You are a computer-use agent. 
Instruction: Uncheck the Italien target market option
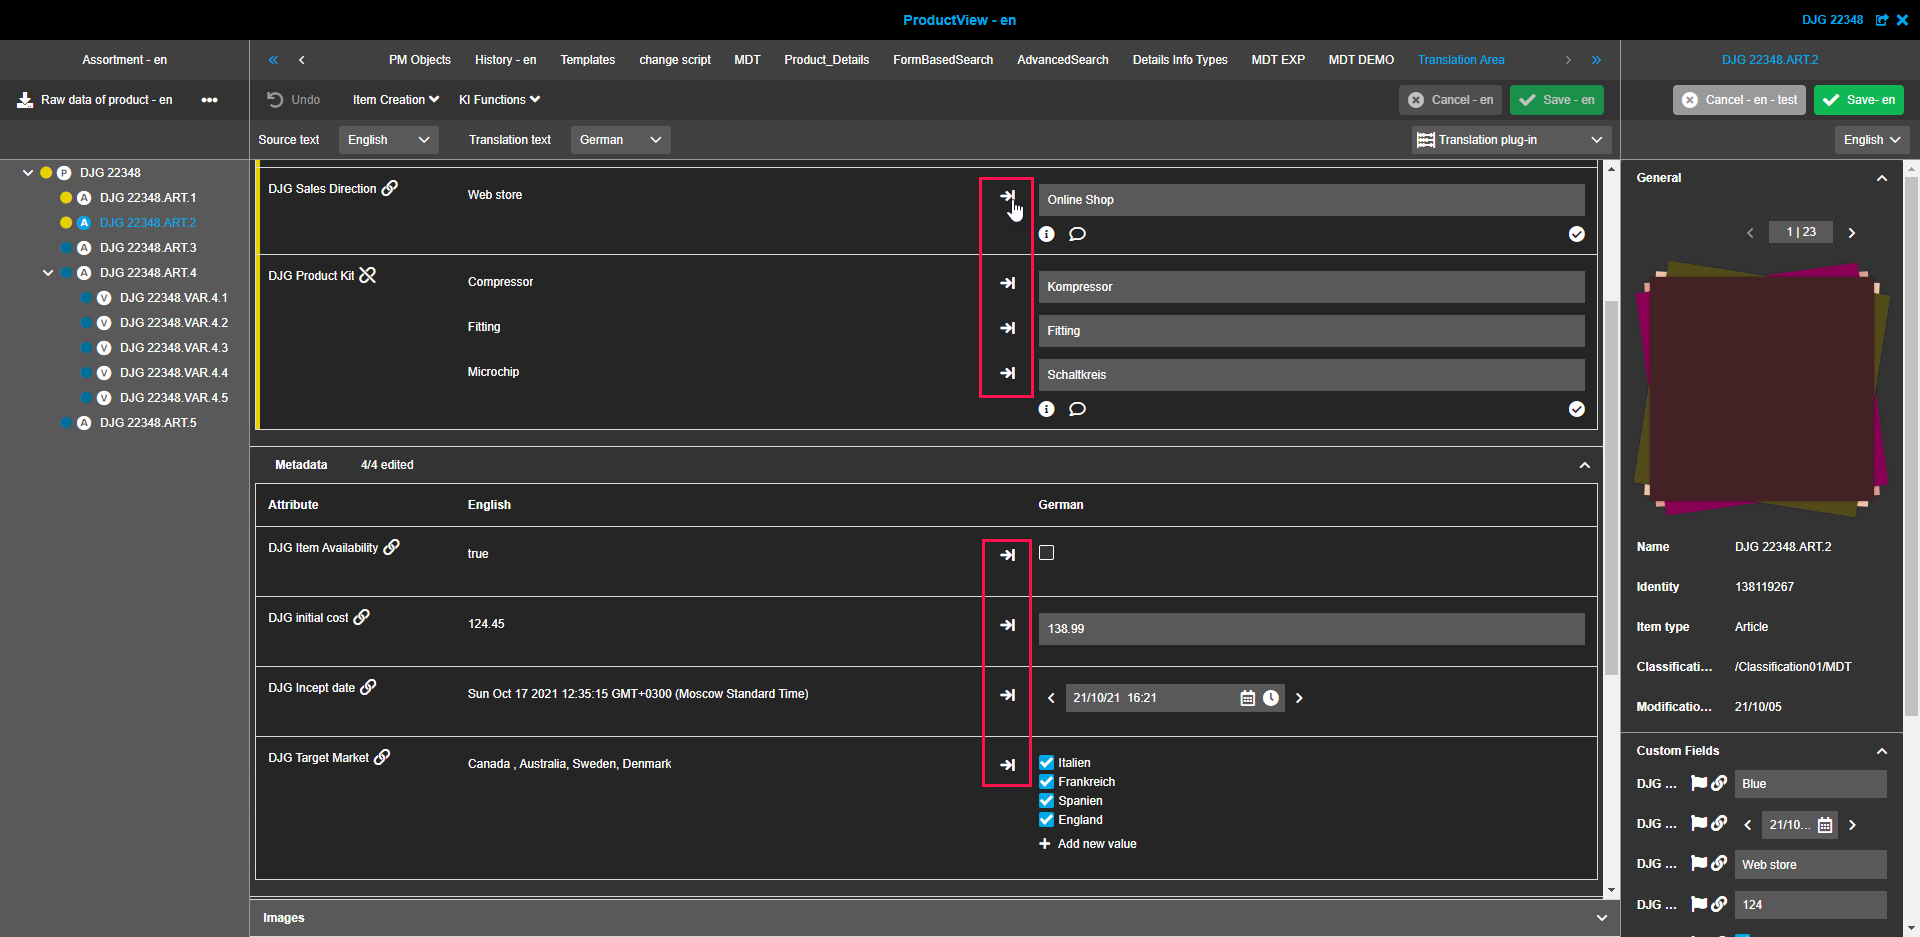[x=1046, y=763]
